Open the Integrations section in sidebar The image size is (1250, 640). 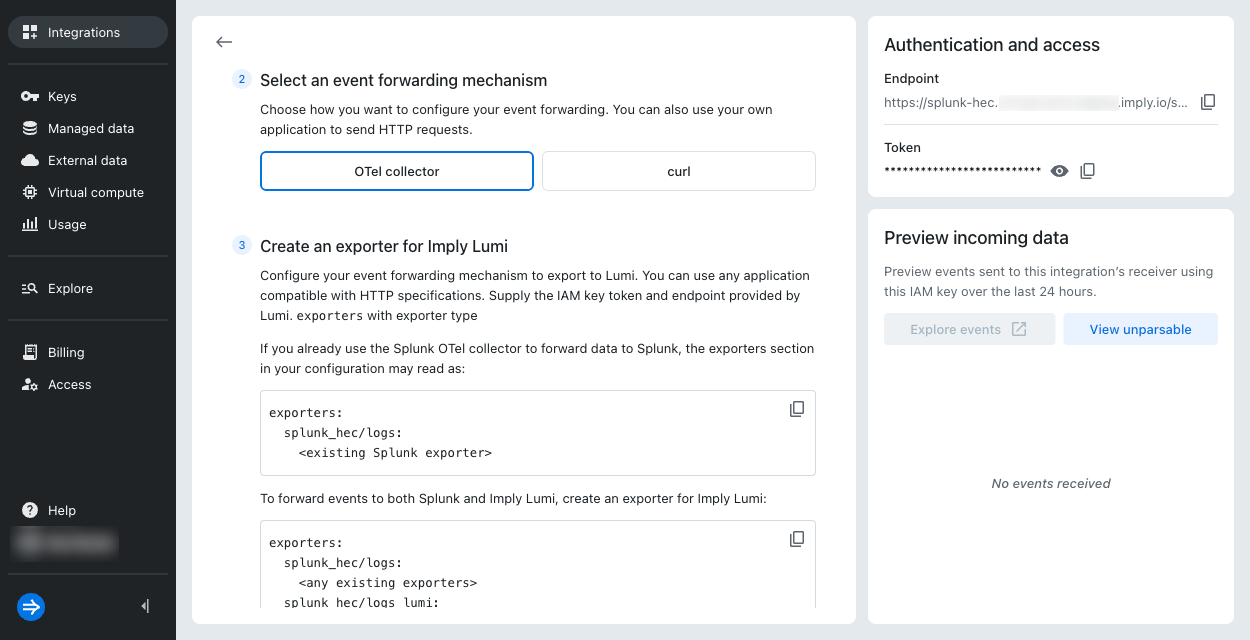[88, 32]
